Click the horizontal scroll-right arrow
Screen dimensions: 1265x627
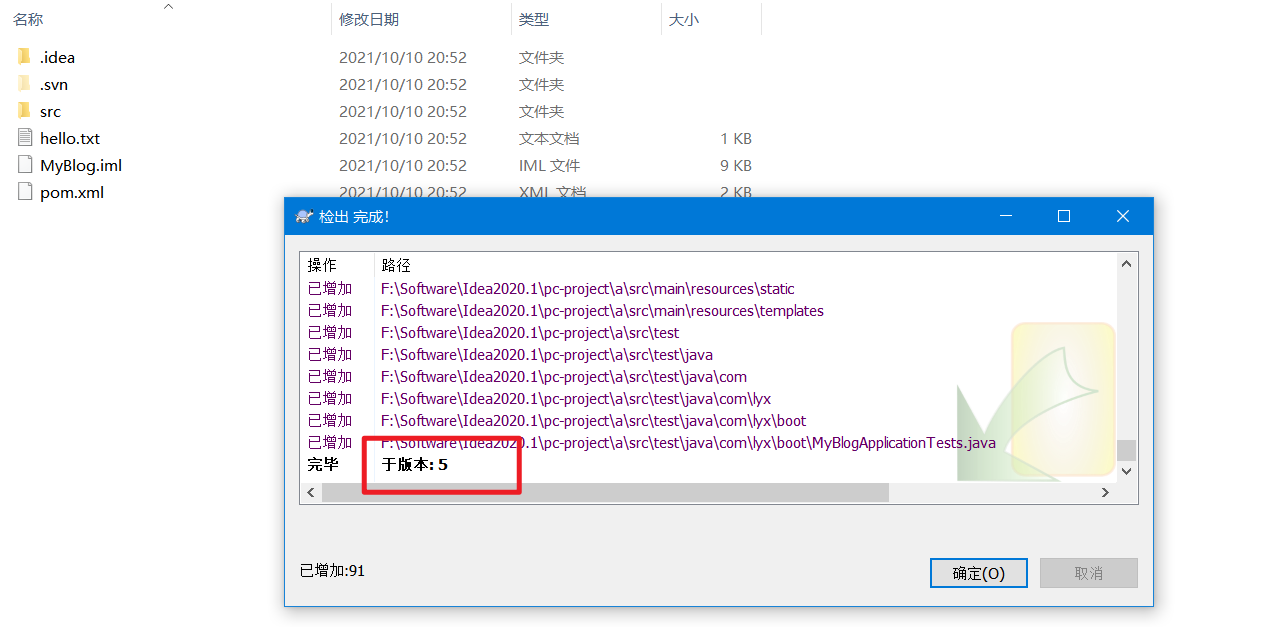tap(1105, 492)
